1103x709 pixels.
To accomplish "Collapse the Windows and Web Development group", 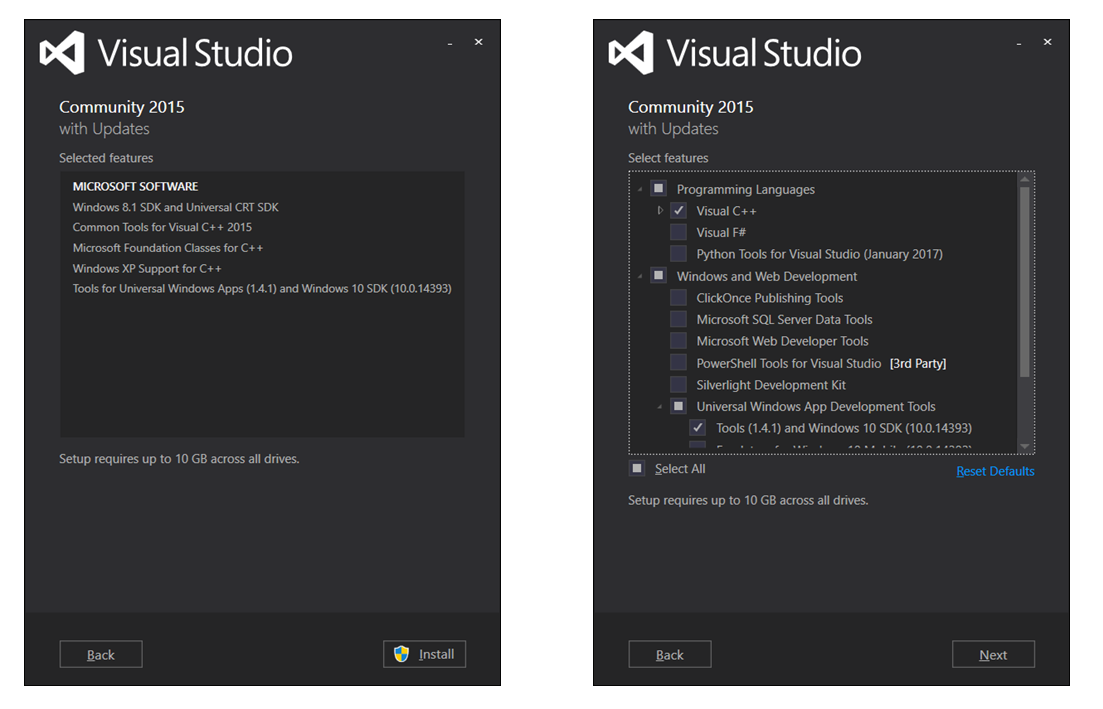I will coord(640,277).
